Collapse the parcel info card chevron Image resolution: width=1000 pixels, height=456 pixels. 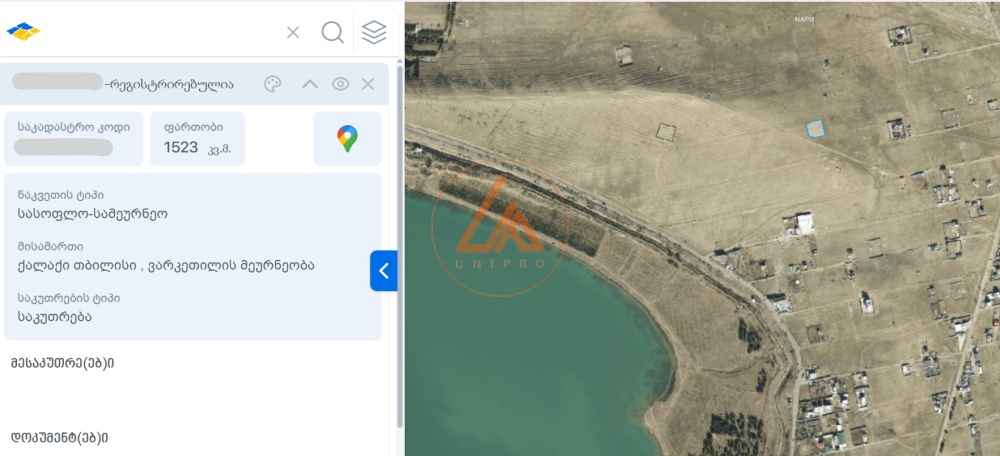pyautogui.click(x=310, y=84)
